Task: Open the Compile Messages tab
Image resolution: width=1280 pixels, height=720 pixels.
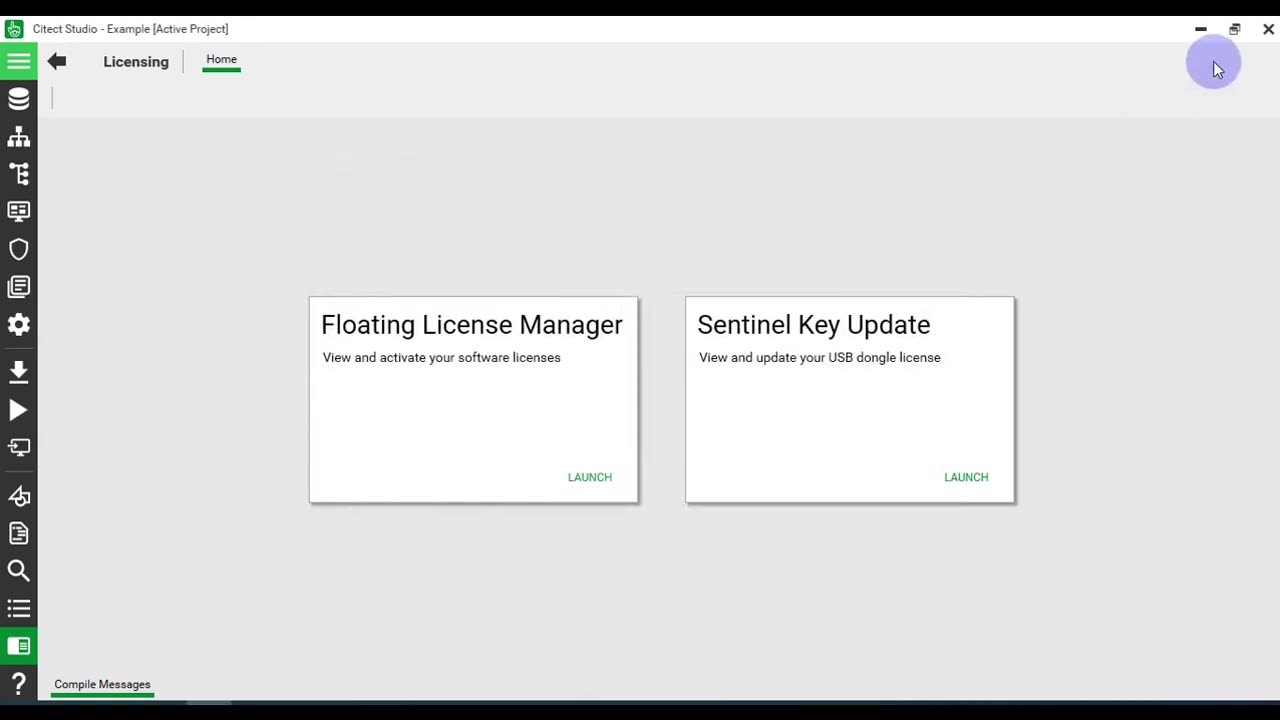Action: pyautogui.click(x=102, y=685)
